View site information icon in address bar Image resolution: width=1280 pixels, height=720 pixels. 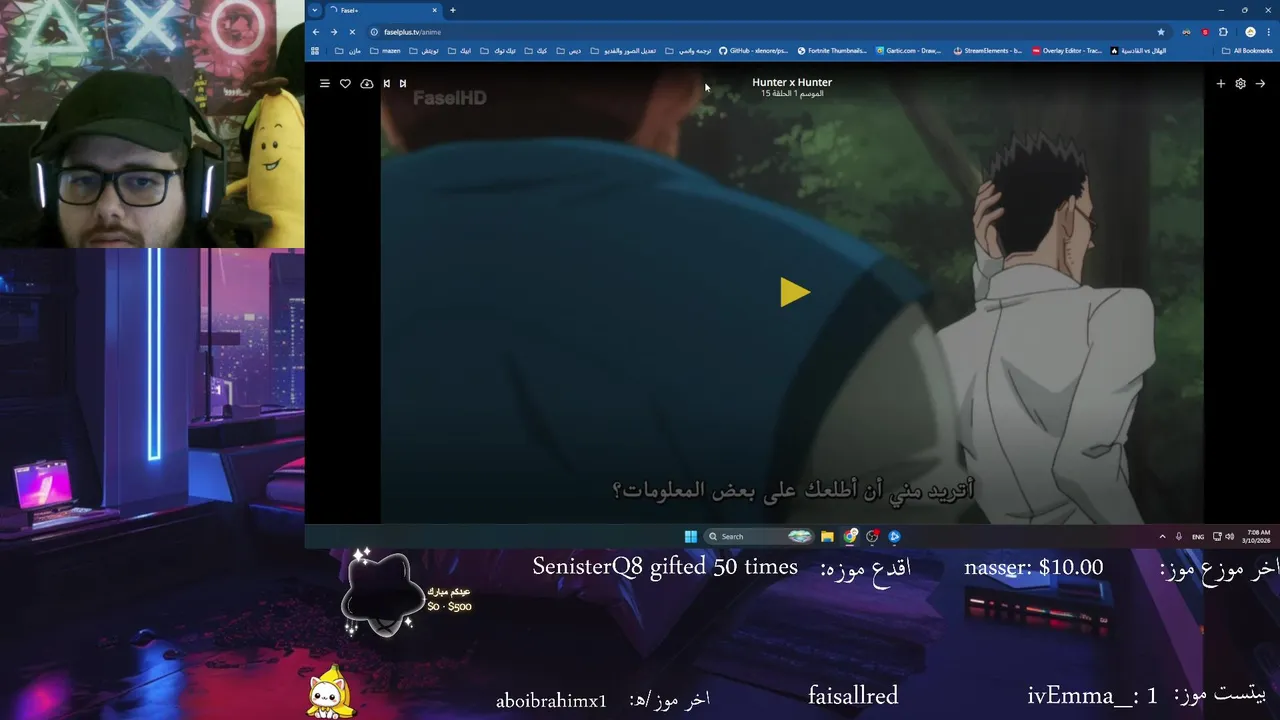tap(374, 32)
